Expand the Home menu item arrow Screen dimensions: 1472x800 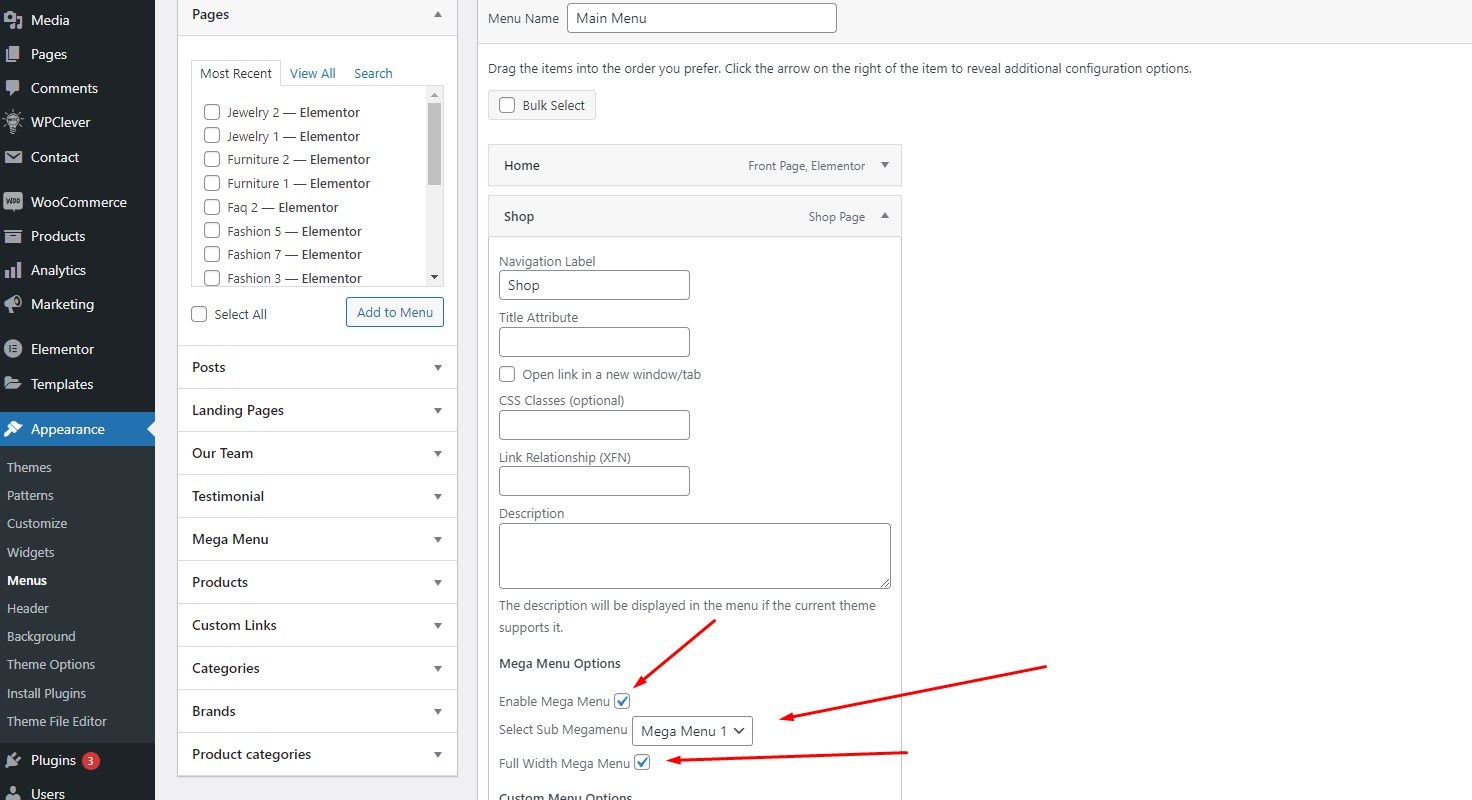[884, 165]
